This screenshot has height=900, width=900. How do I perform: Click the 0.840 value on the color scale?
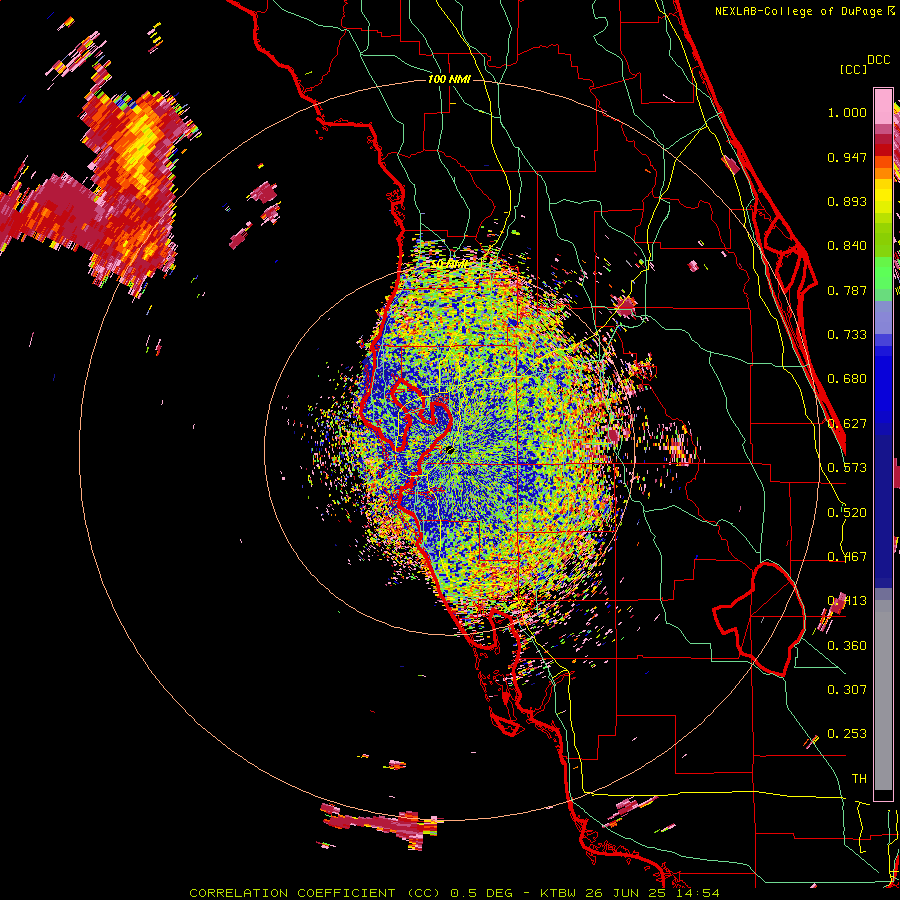tap(847, 246)
